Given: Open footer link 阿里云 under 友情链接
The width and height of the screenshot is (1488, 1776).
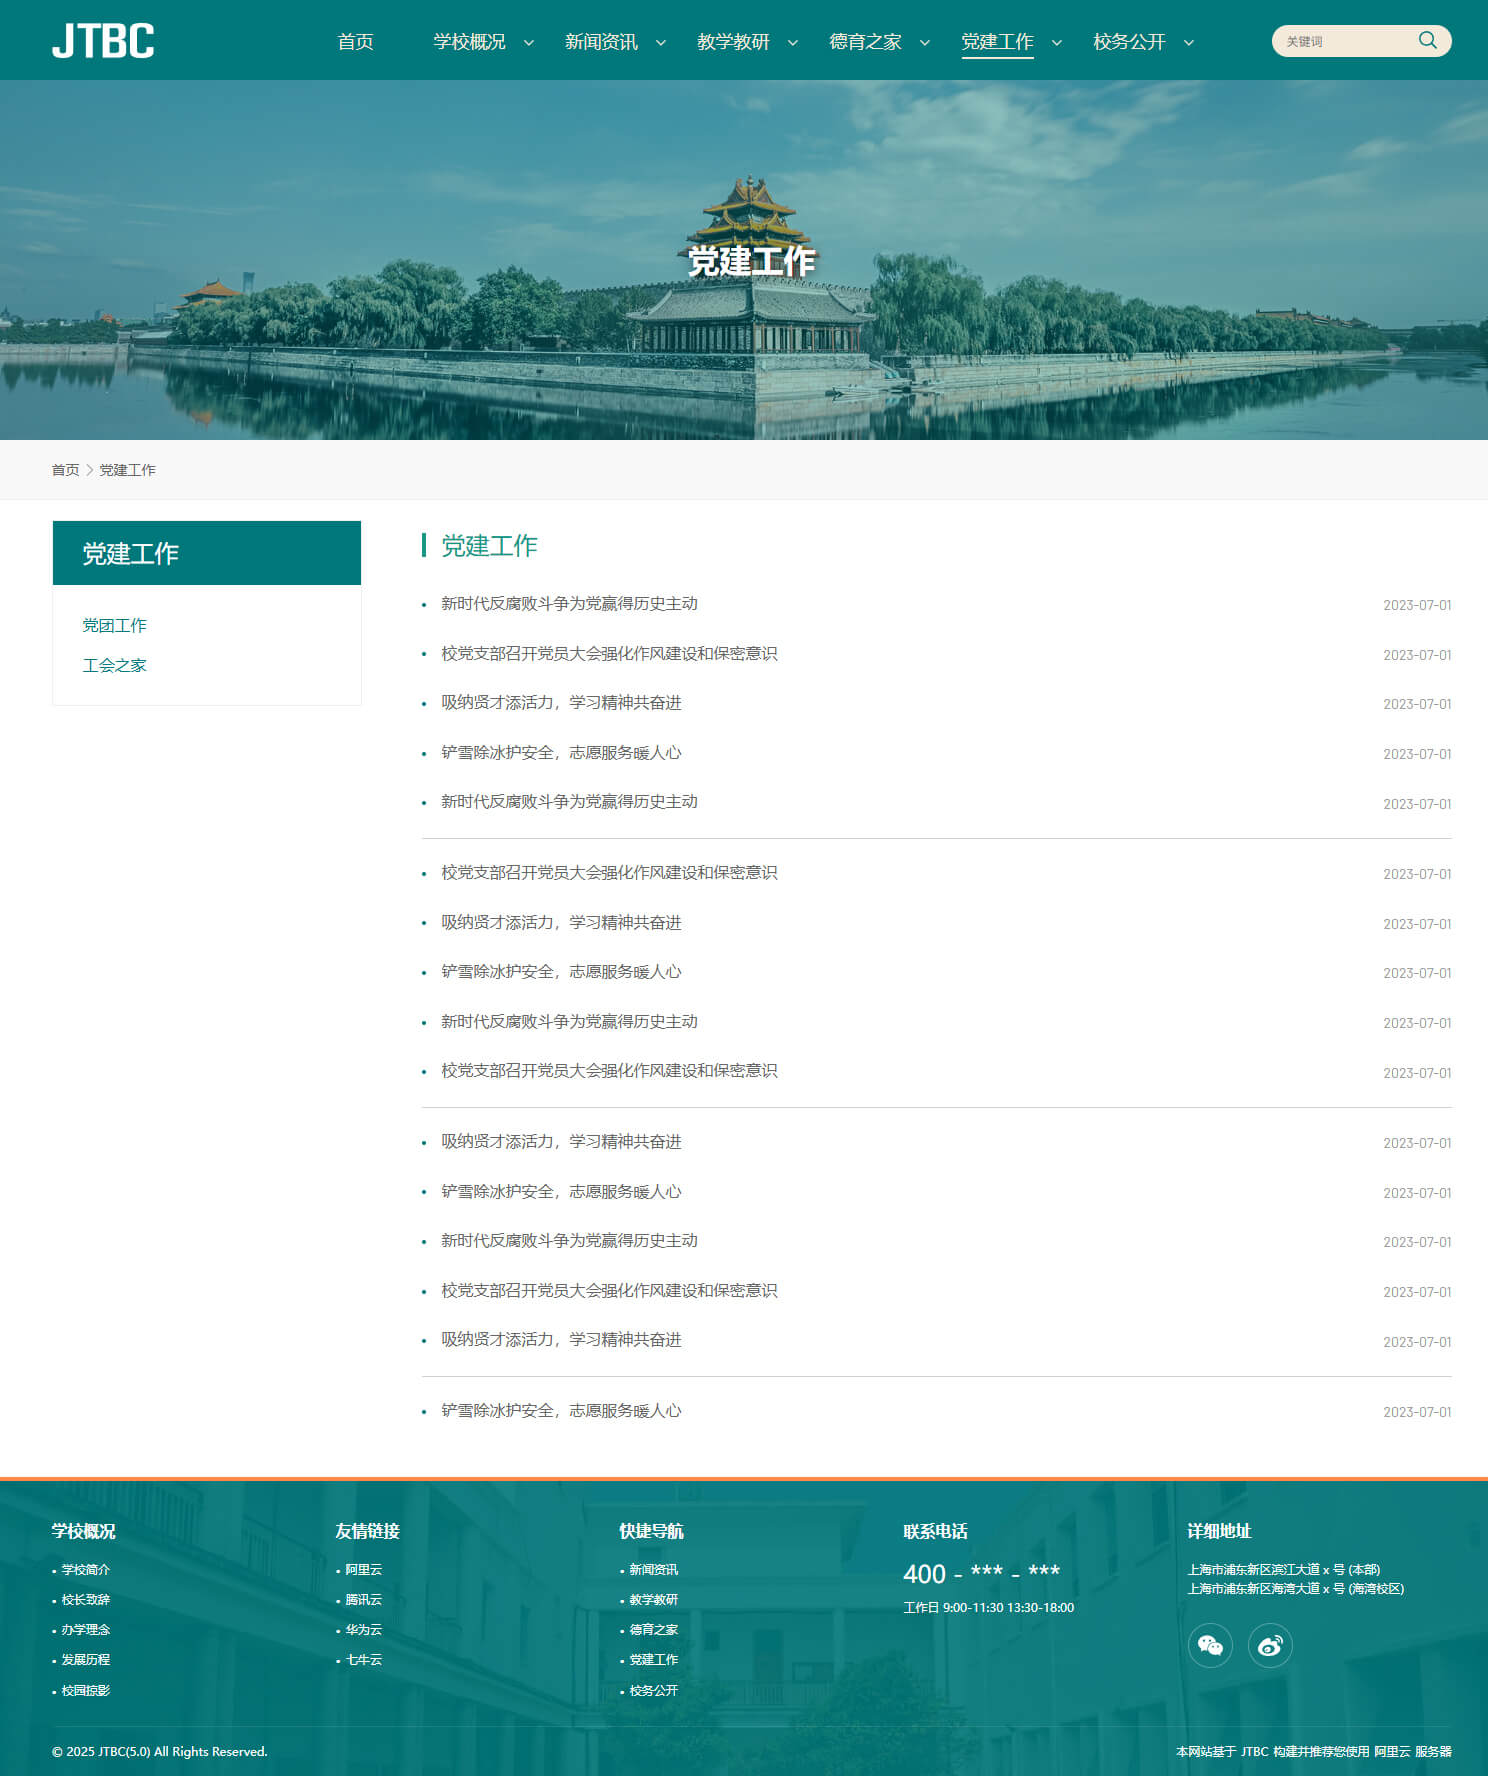Looking at the screenshot, I should pyautogui.click(x=363, y=1570).
